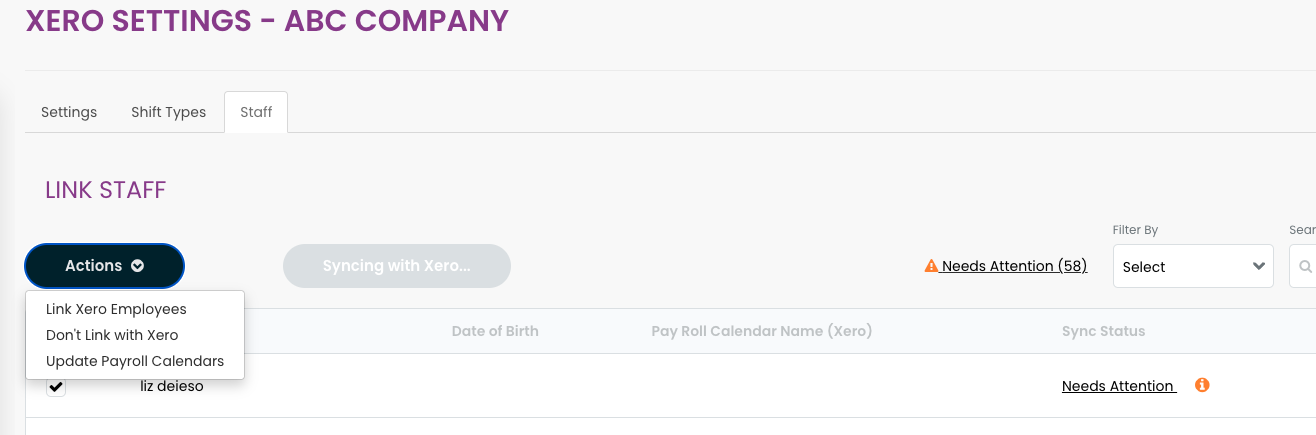Click the orange info icon beside Needs Attention
The image size is (1316, 435).
point(1202,385)
